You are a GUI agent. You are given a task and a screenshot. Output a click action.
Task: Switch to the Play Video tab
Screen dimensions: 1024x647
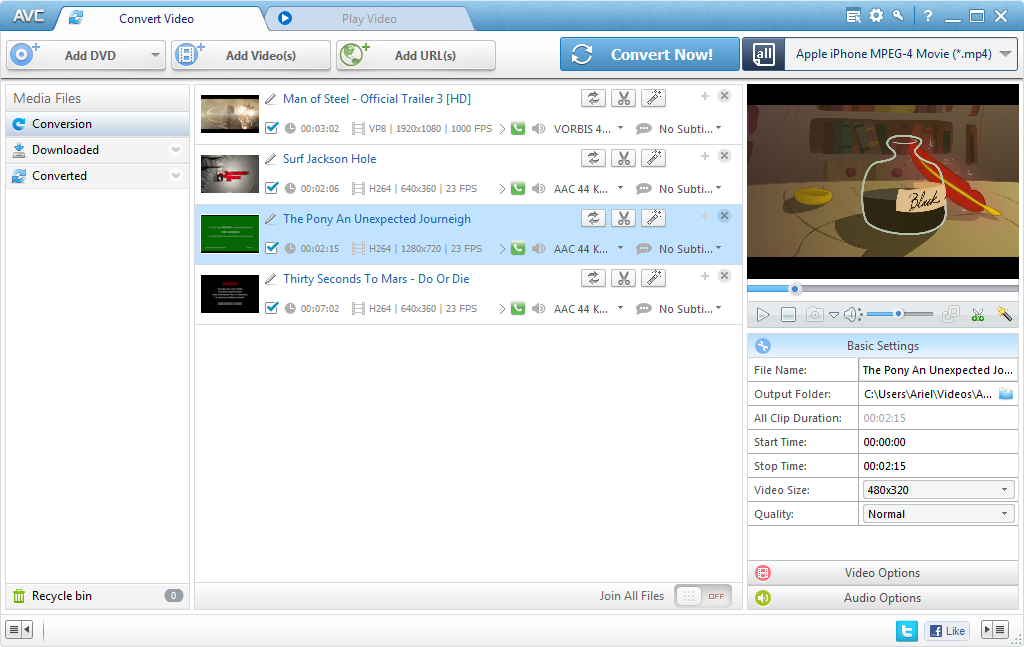[369, 18]
